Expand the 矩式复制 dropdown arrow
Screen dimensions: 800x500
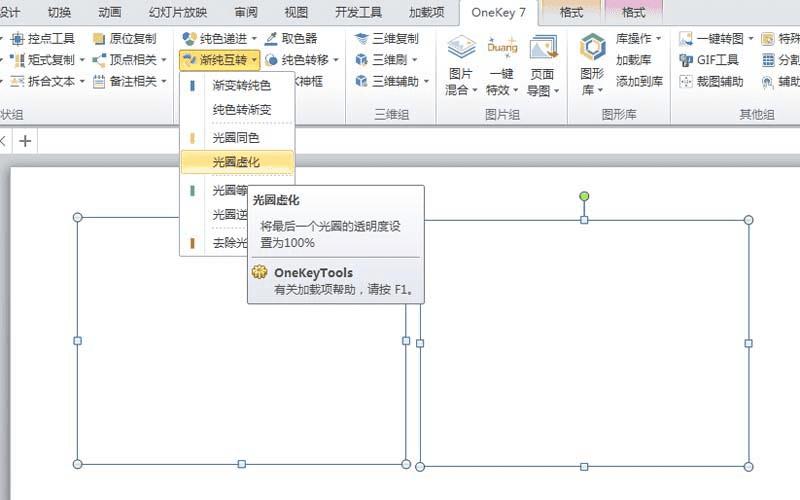coord(82,60)
